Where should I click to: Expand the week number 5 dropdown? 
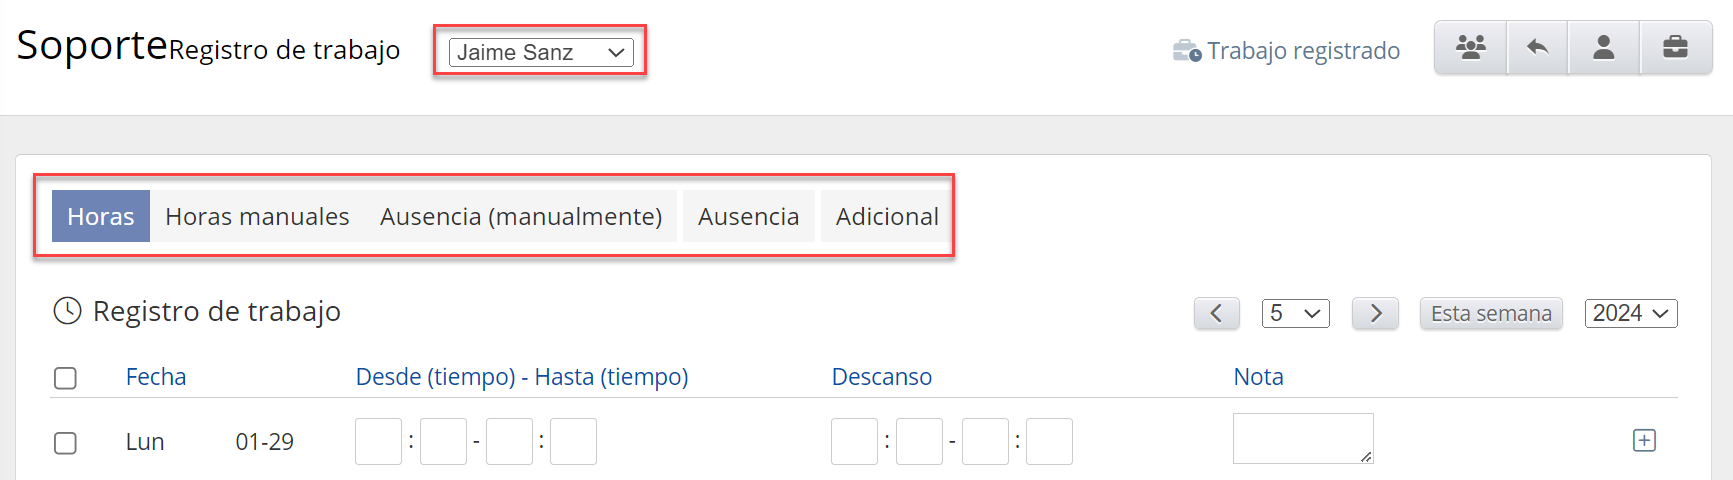1295,313
